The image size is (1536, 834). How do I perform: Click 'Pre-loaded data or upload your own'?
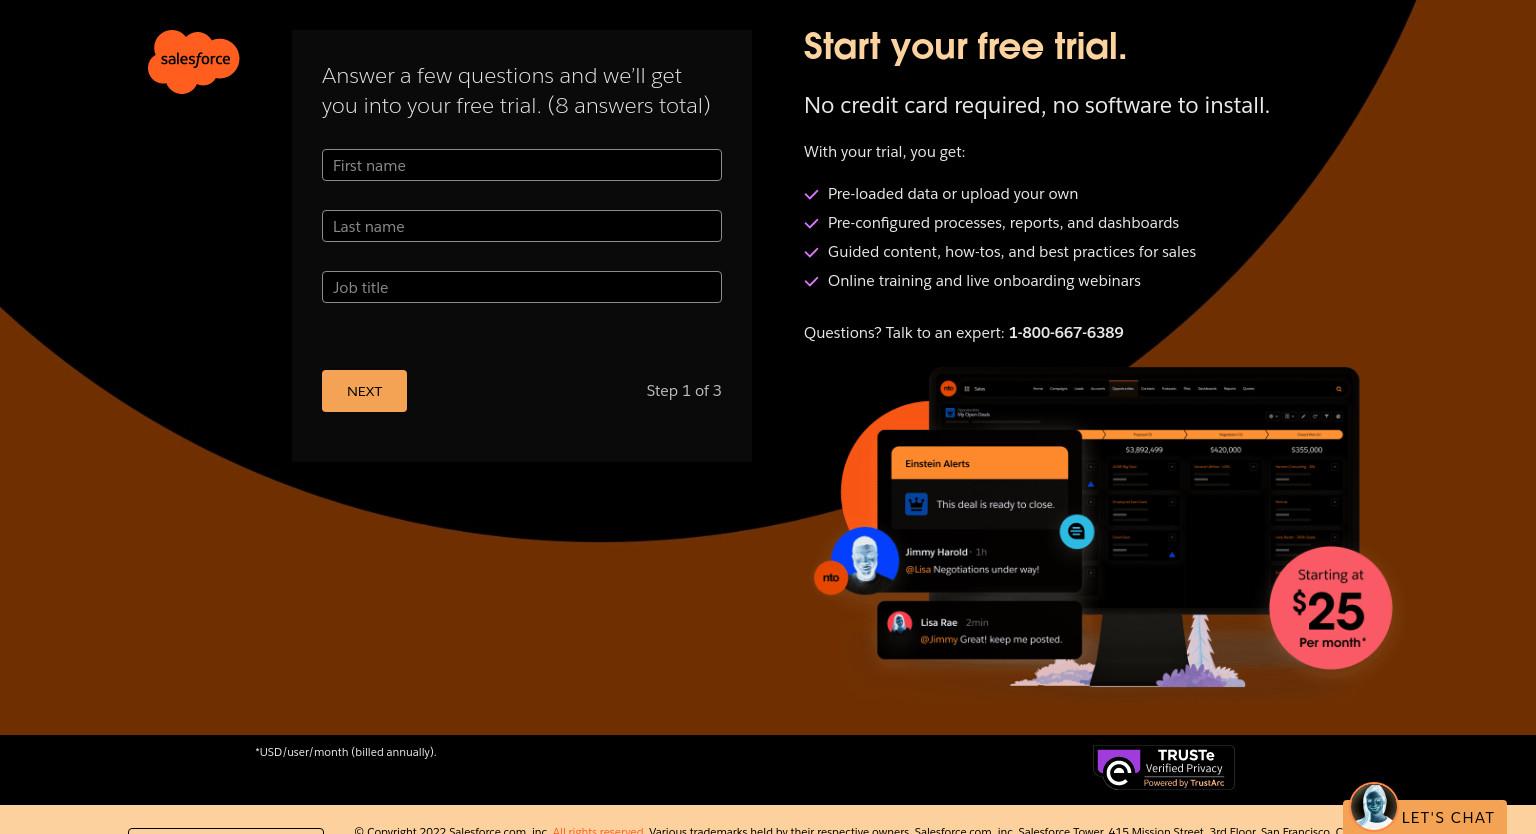point(953,194)
